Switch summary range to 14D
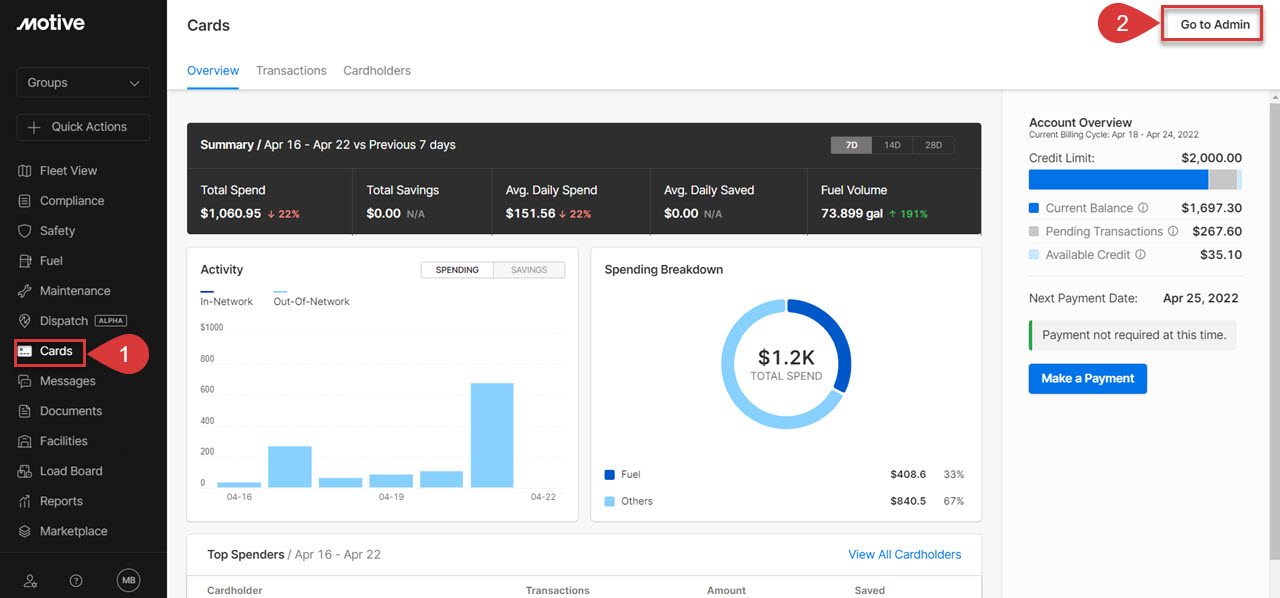This screenshot has height=598, width=1280. point(892,145)
